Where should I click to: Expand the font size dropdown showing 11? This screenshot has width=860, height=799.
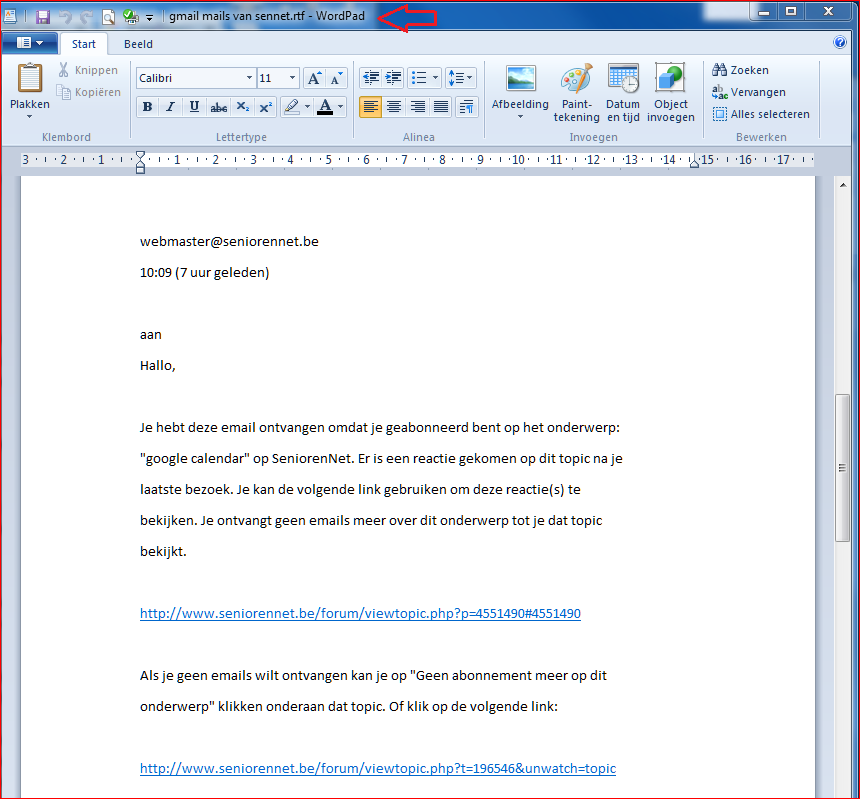(292, 78)
